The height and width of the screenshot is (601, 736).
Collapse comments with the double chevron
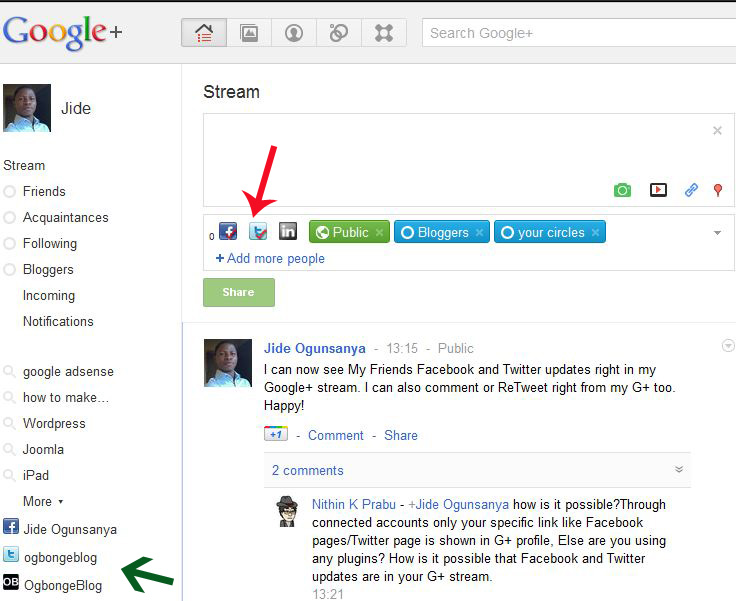679,469
